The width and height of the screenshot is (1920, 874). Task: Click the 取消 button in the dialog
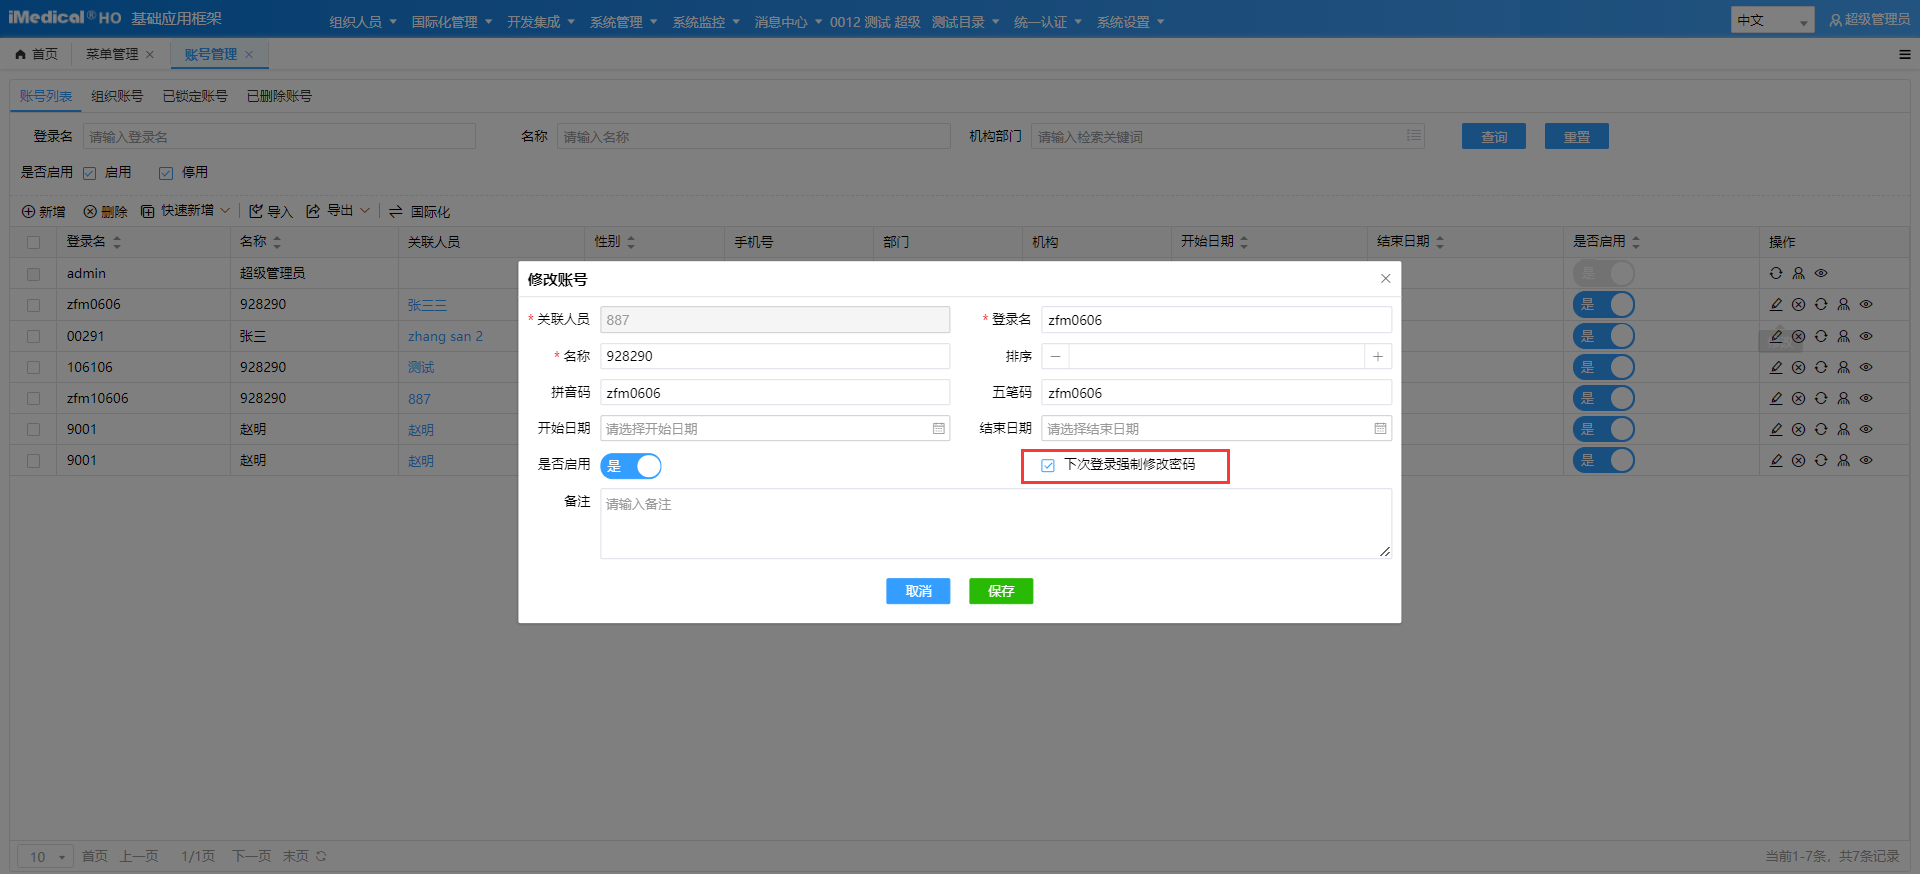point(918,591)
